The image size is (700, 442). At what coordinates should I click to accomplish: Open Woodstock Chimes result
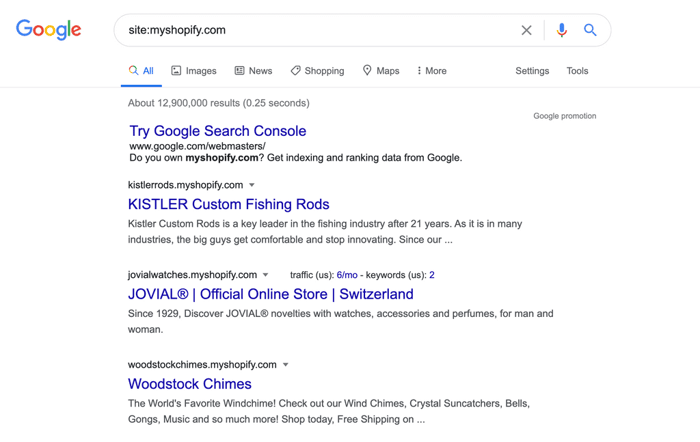click(190, 384)
